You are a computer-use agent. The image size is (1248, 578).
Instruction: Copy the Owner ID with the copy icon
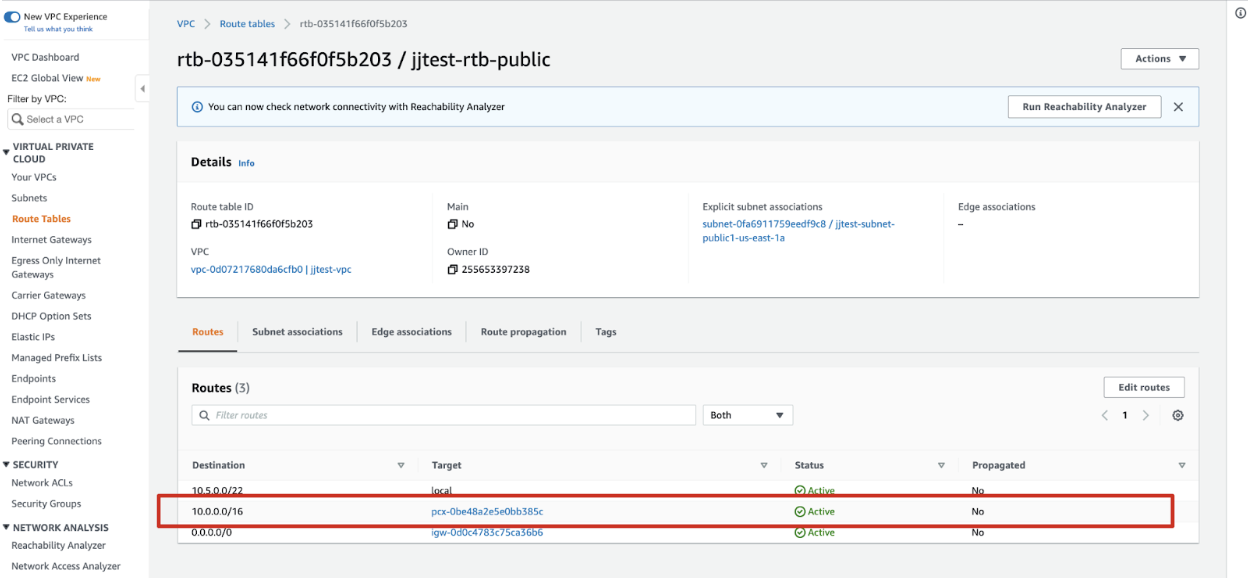click(x=452, y=270)
